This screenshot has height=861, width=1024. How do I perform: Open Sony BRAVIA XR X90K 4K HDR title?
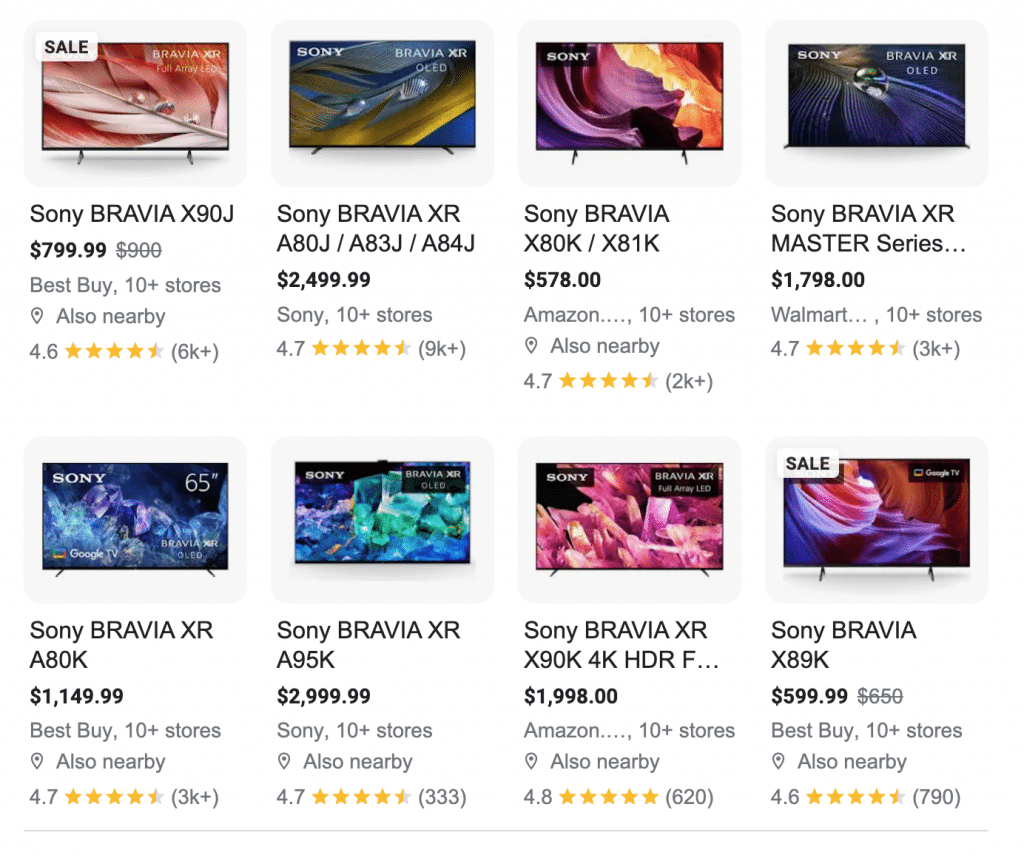(621, 645)
